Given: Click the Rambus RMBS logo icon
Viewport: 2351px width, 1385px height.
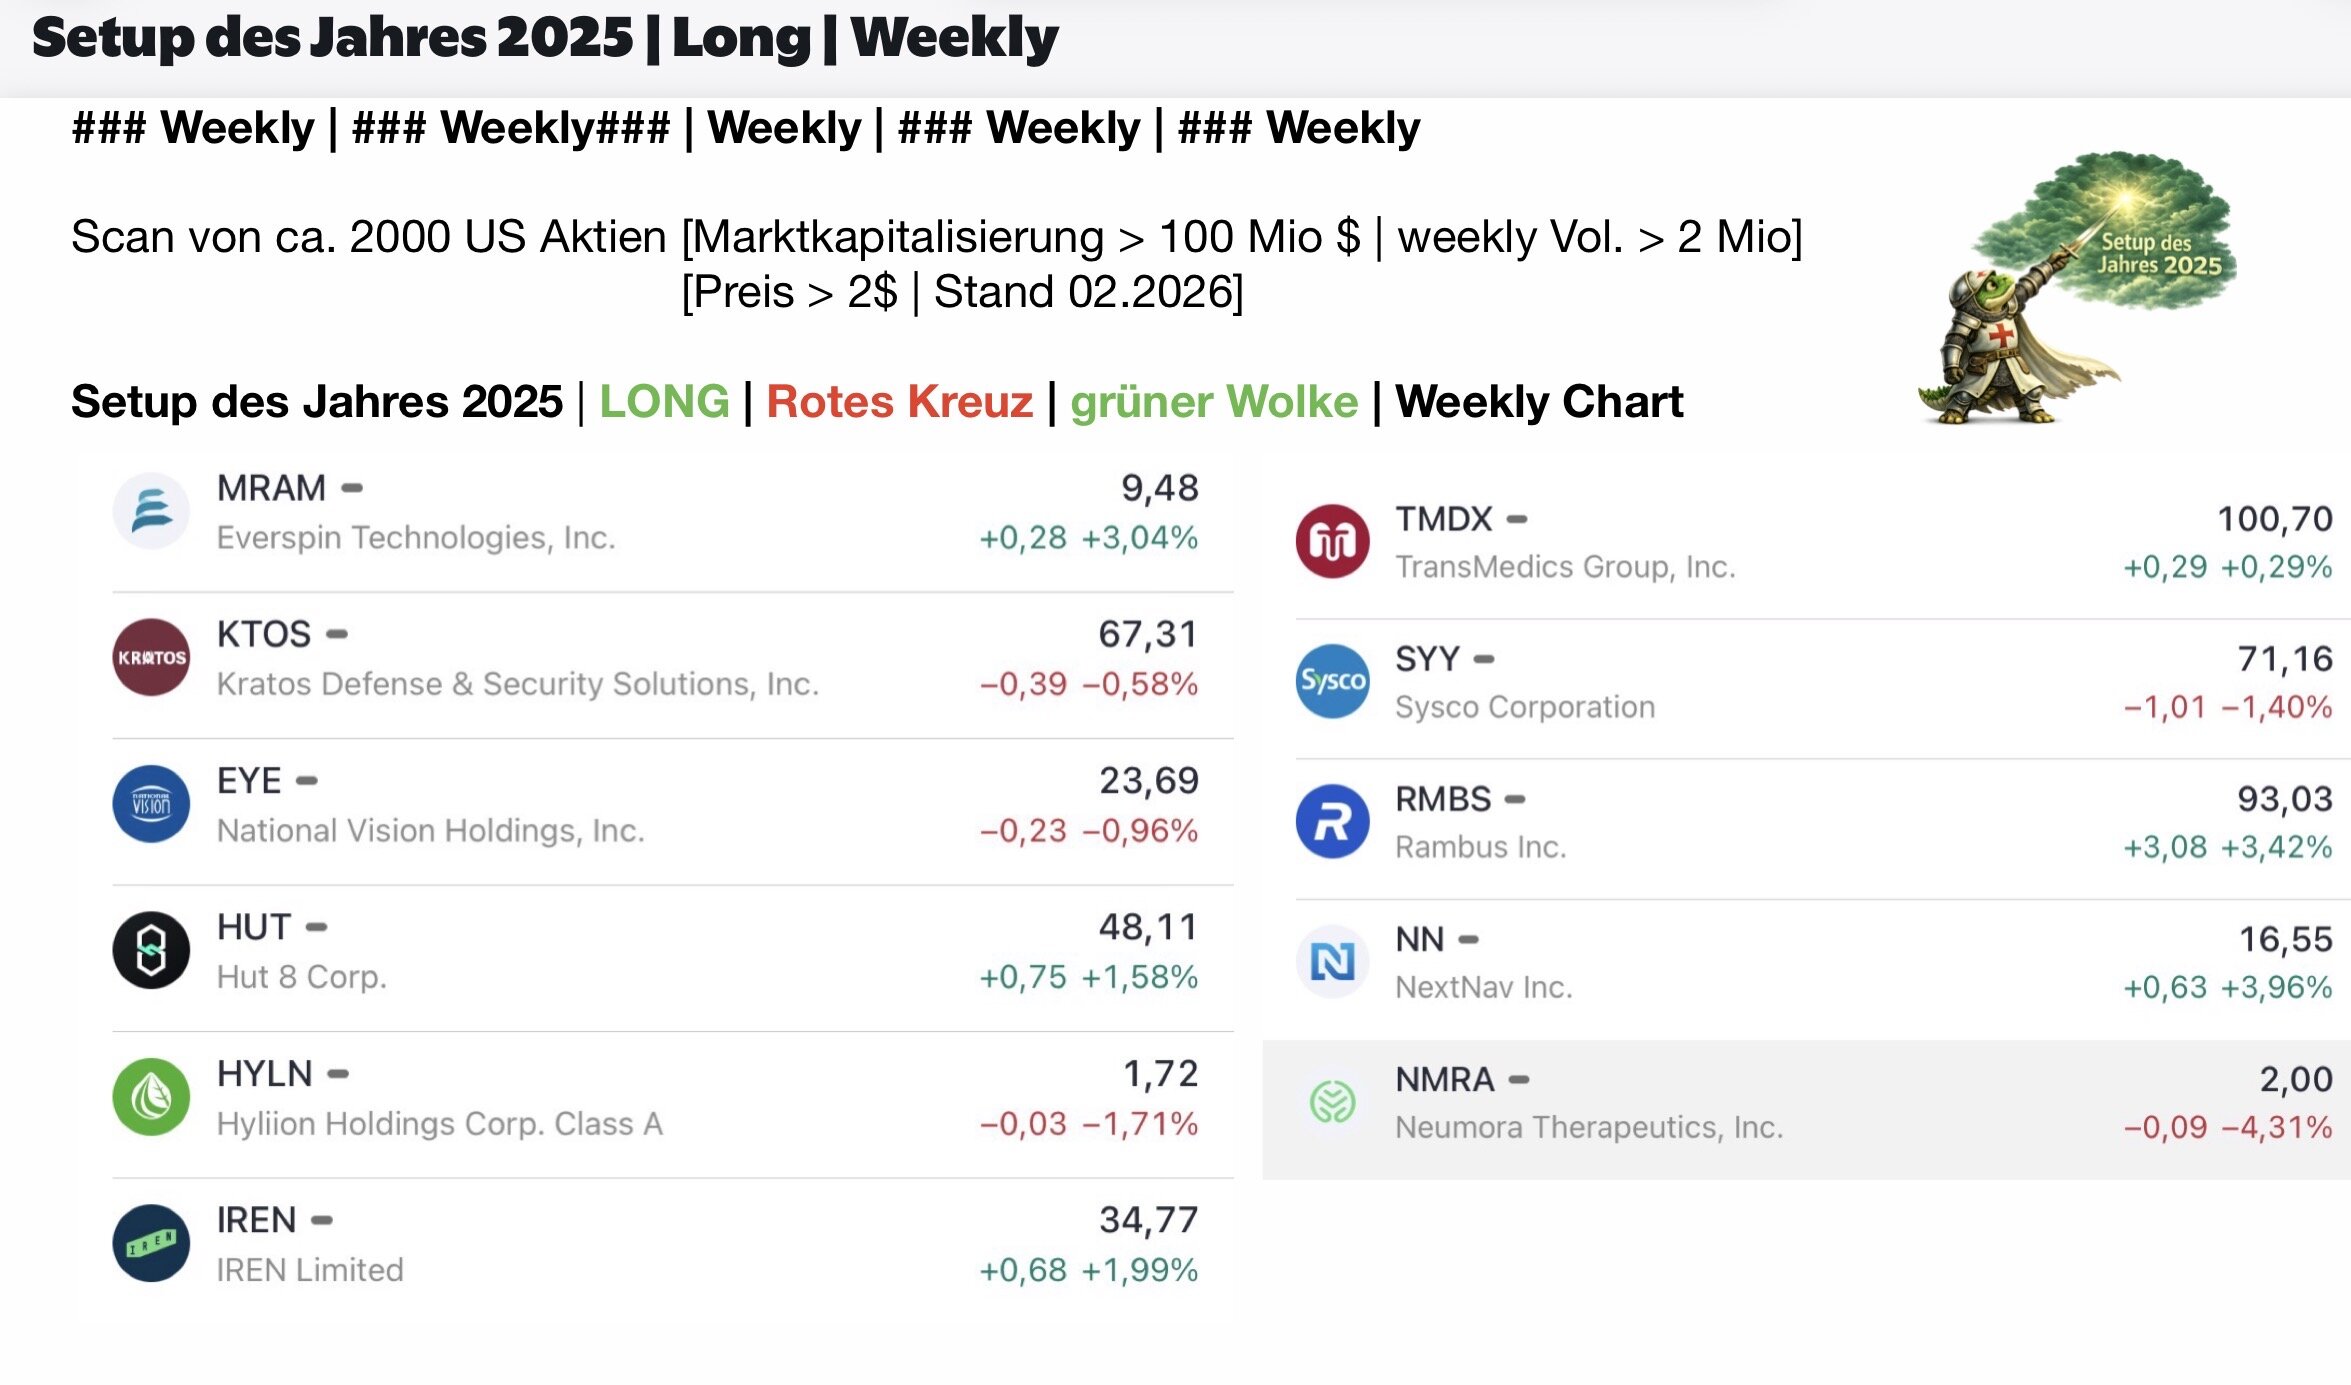Looking at the screenshot, I should click(1332, 821).
